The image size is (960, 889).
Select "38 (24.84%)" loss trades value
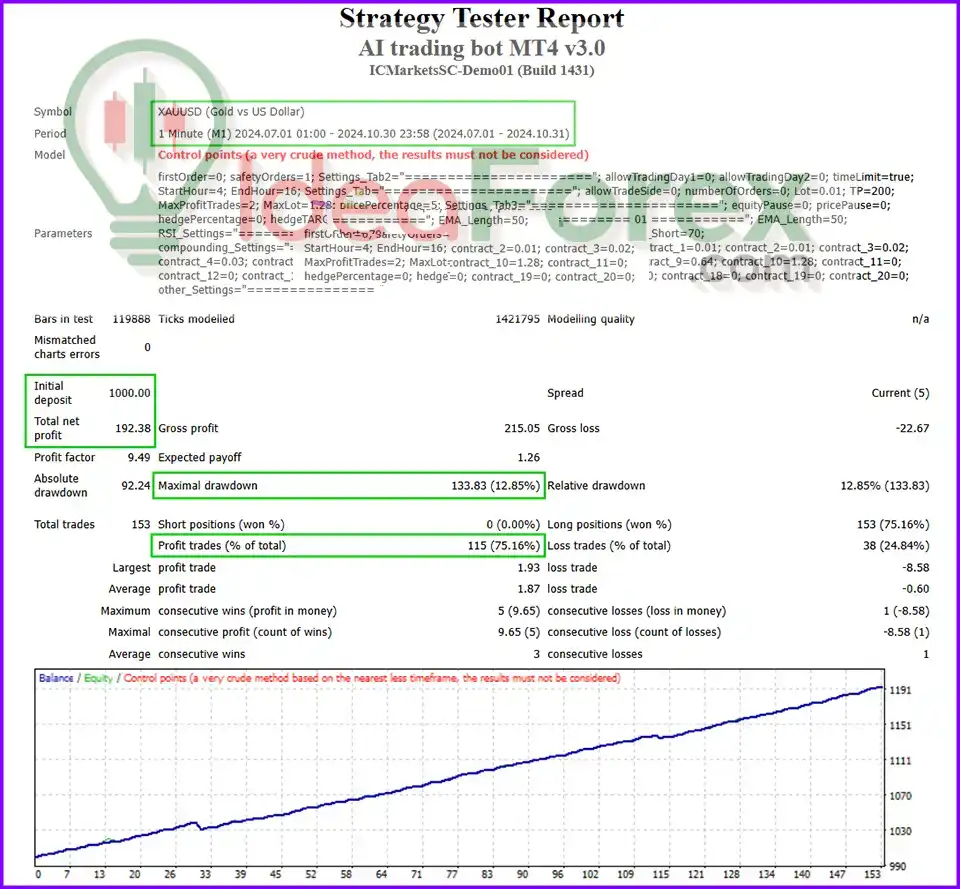(x=896, y=546)
